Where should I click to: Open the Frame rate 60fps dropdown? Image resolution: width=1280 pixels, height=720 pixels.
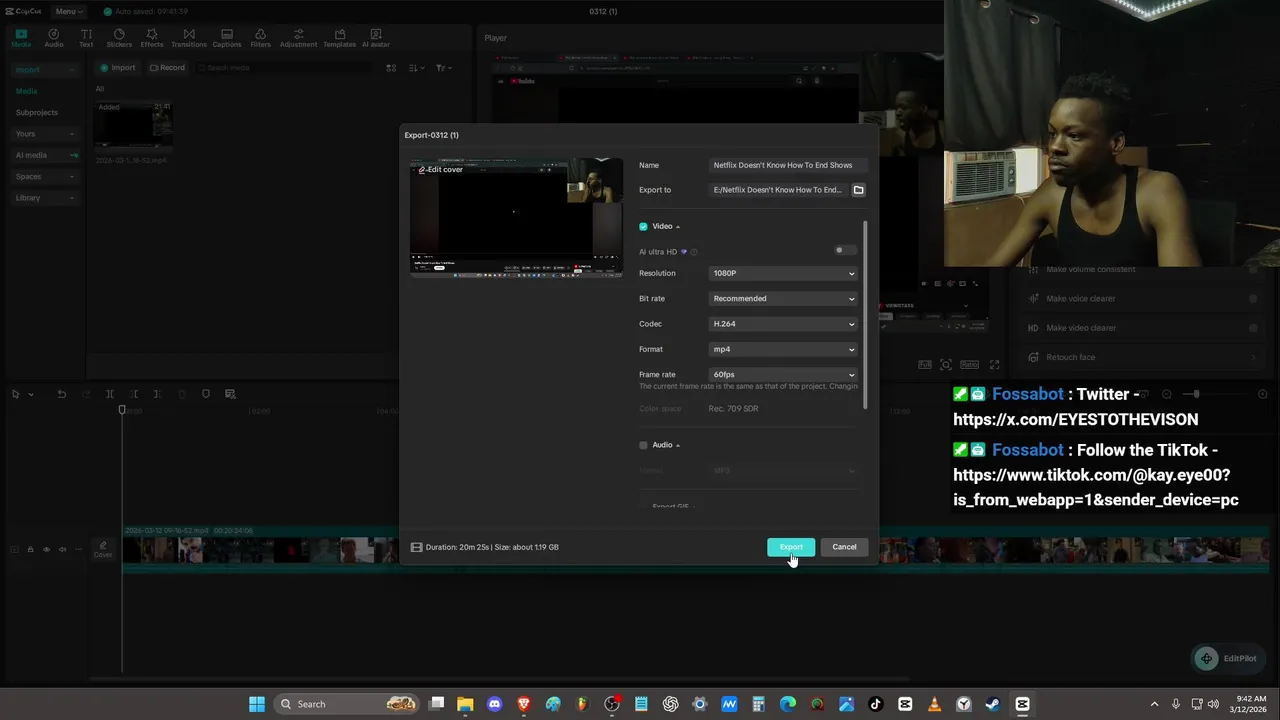point(784,375)
